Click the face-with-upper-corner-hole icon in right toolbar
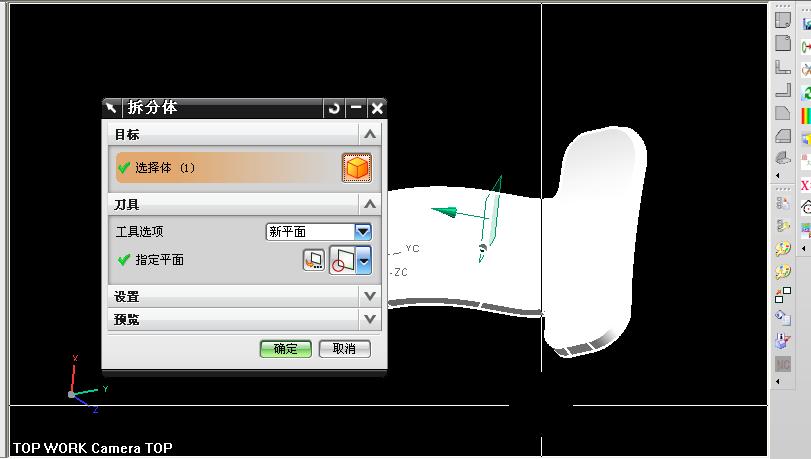811x459 pixels. tap(783, 43)
